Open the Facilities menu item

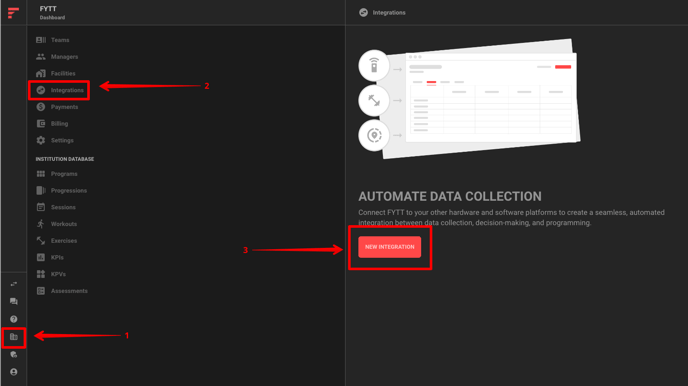coord(56,73)
